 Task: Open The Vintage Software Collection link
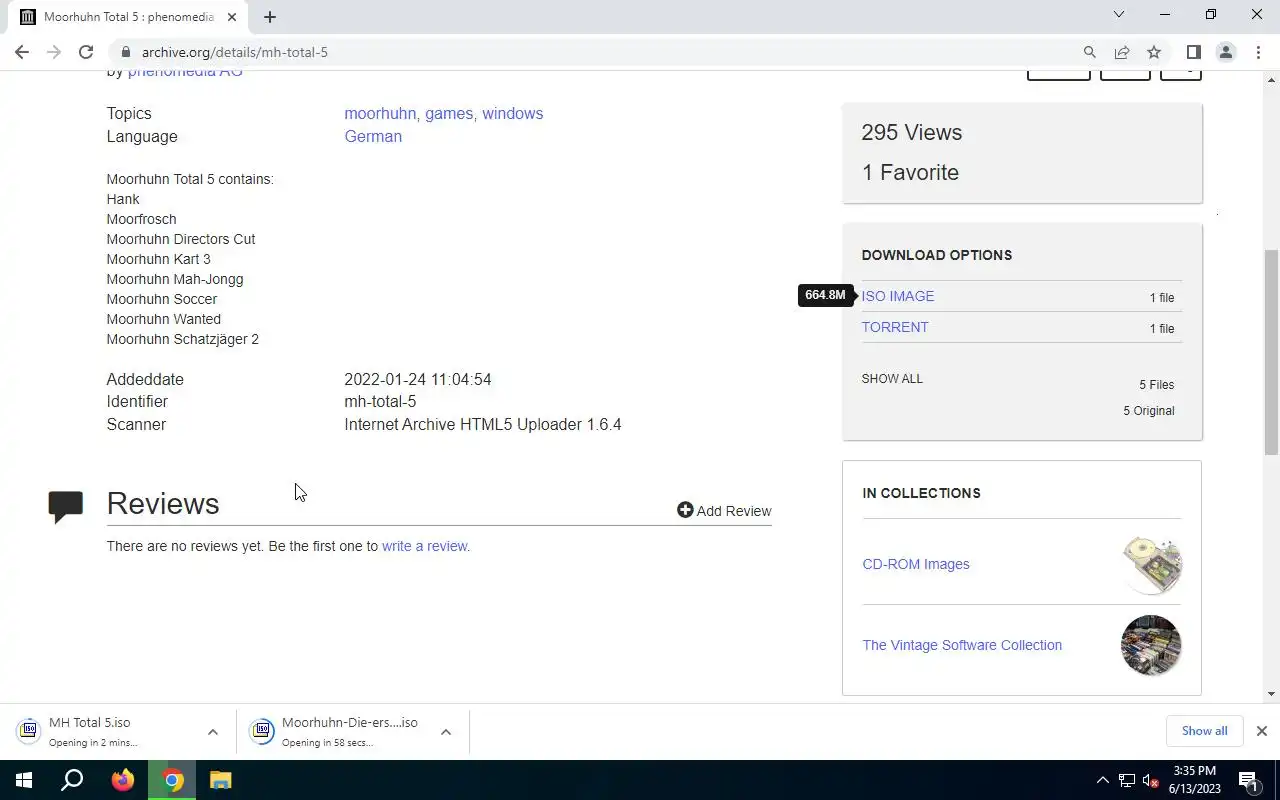point(962,645)
